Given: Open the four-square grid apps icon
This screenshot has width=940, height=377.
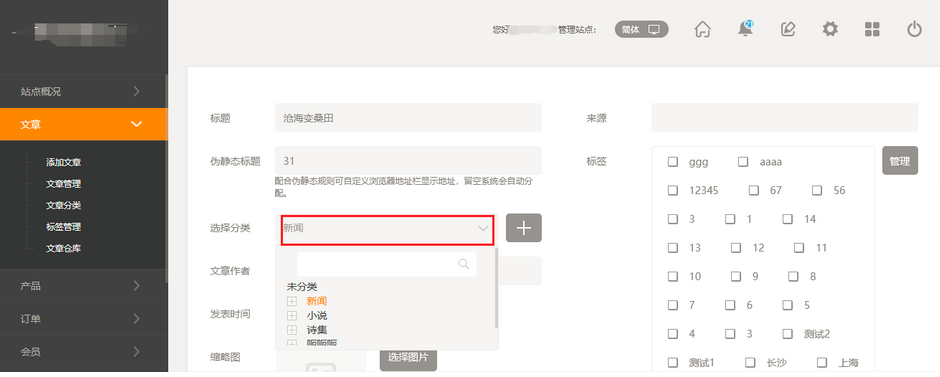Looking at the screenshot, I should [872, 29].
